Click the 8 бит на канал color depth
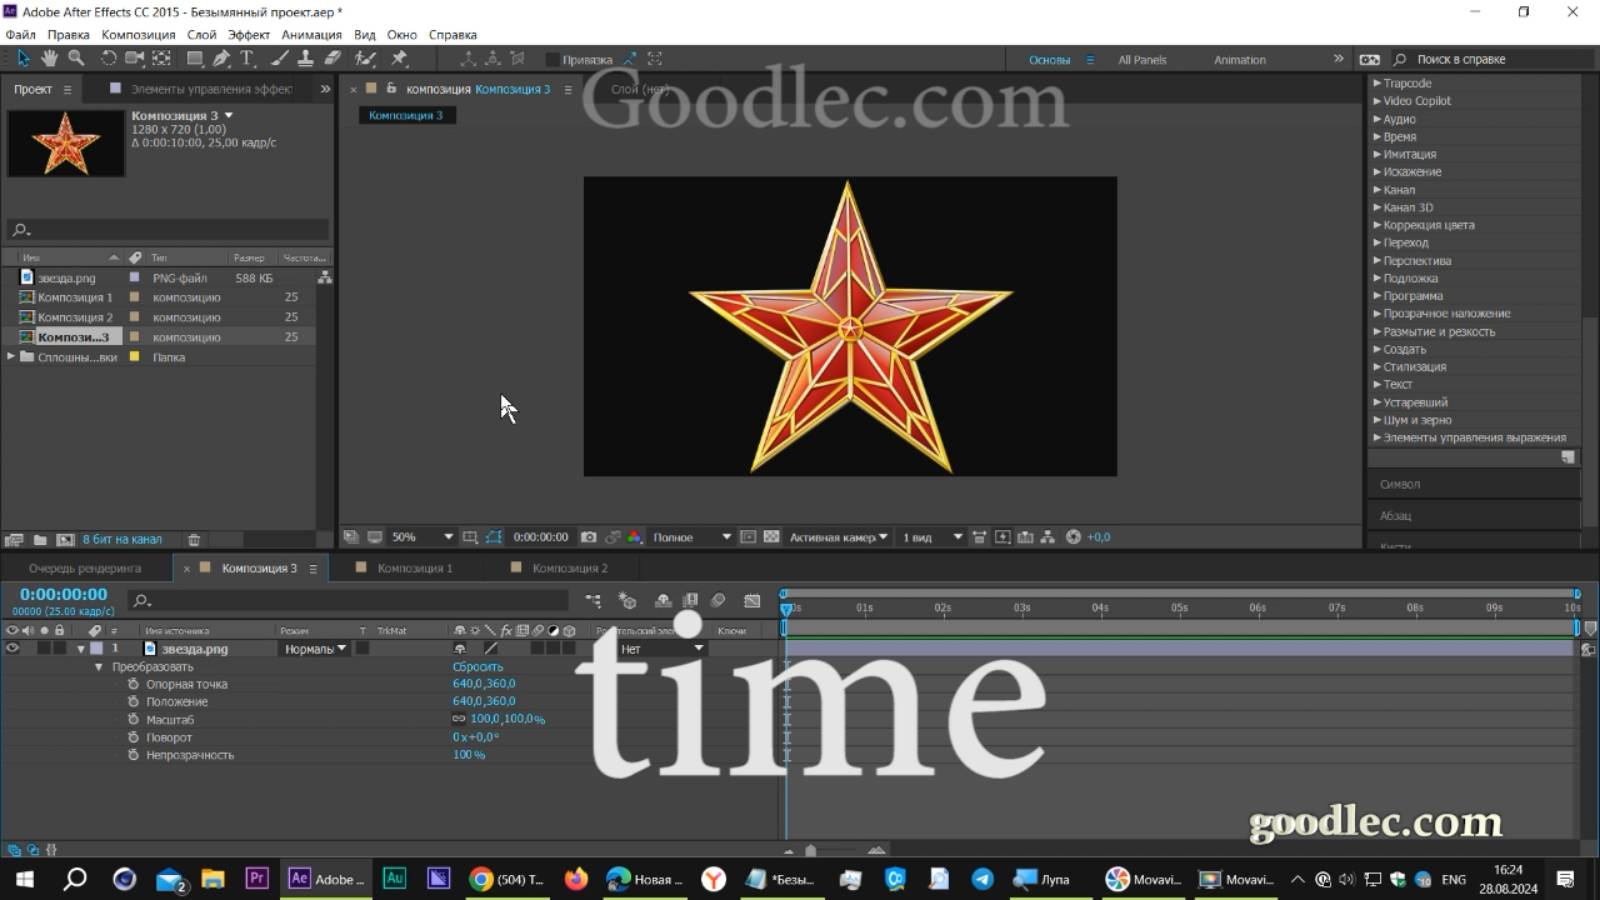The width and height of the screenshot is (1600, 900). (x=122, y=540)
